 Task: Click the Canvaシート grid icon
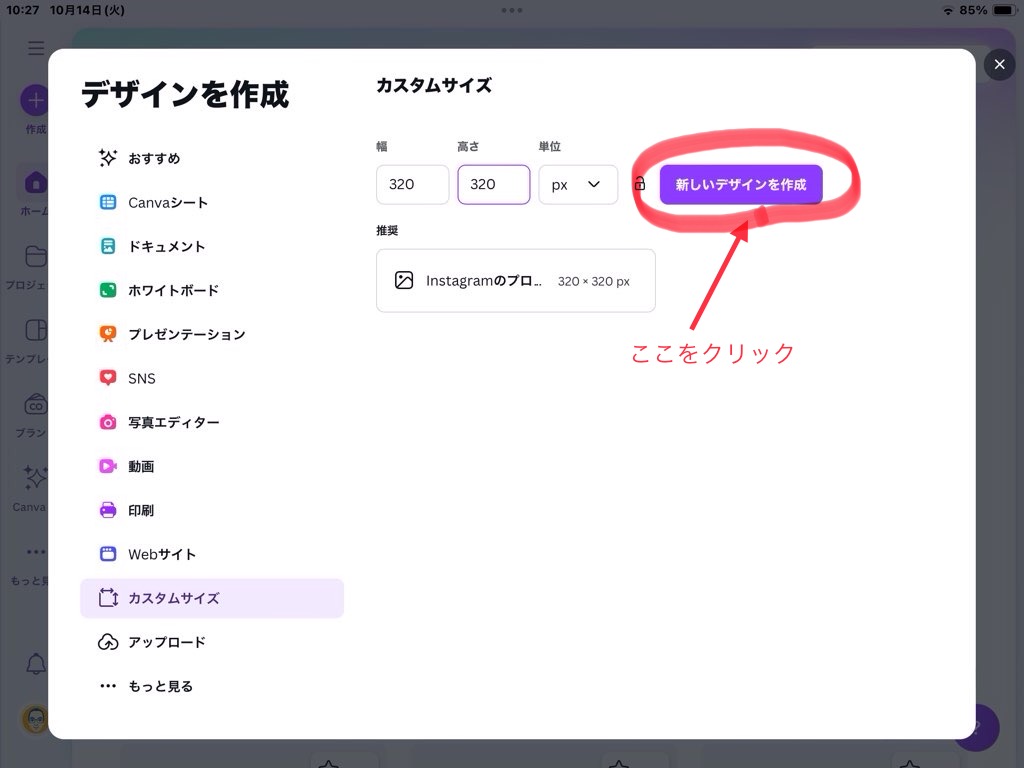click(x=108, y=202)
